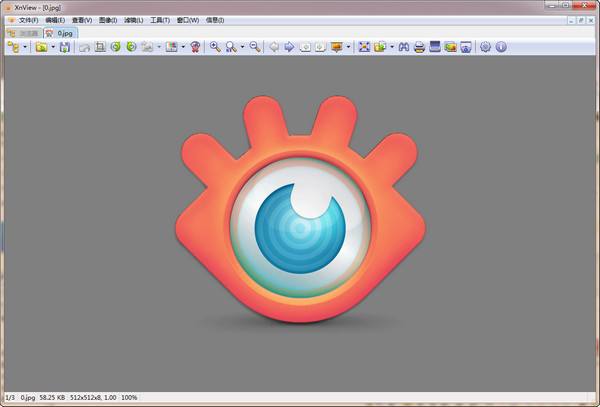Click the next page icon
The width and height of the screenshot is (600, 407).
pos(320,47)
